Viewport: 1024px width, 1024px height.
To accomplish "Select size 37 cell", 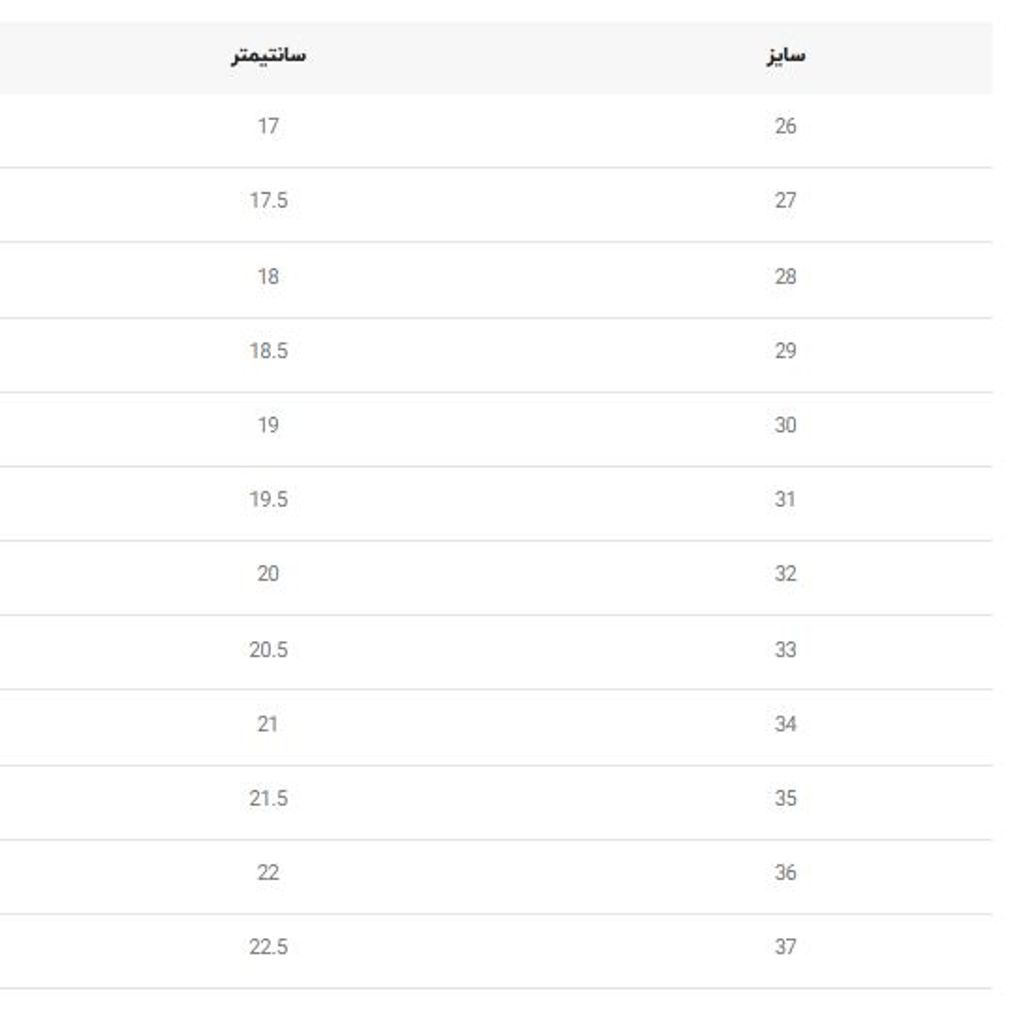I will (785, 947).
